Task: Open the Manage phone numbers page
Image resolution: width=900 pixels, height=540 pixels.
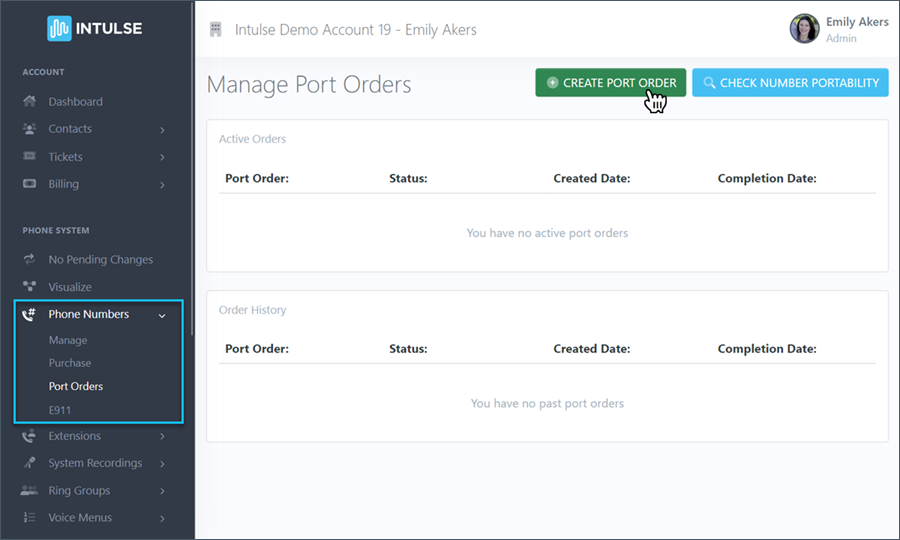Action: (x=68, y=340)
